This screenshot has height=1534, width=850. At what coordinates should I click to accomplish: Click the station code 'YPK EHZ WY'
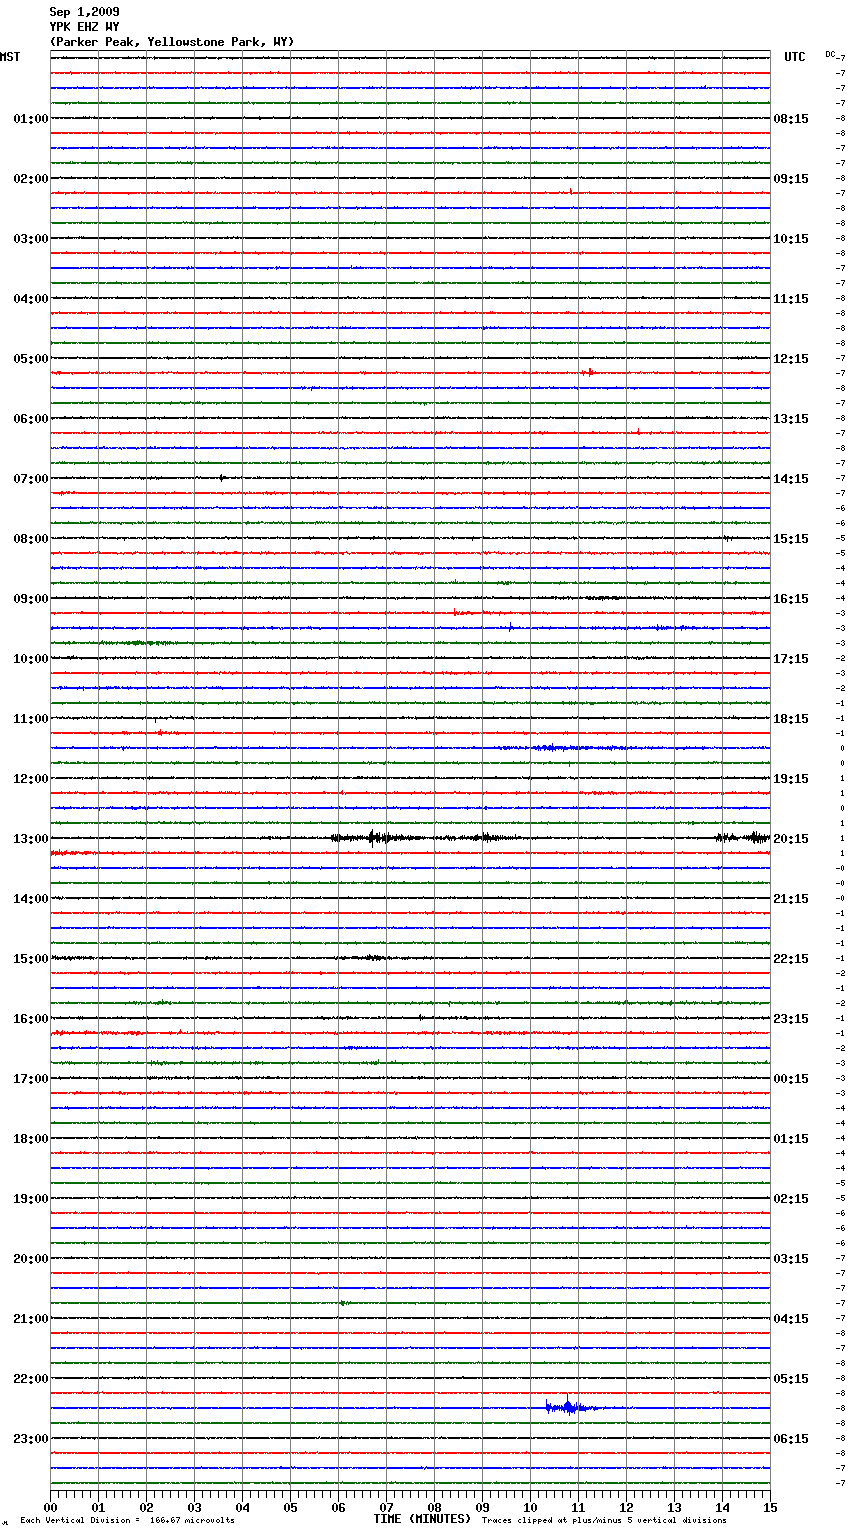[84, 27]
